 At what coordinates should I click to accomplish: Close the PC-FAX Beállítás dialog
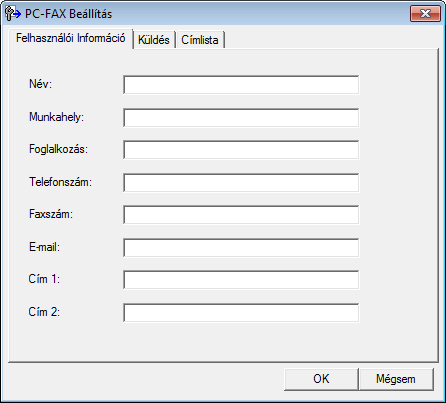click(x=425, y=14)
